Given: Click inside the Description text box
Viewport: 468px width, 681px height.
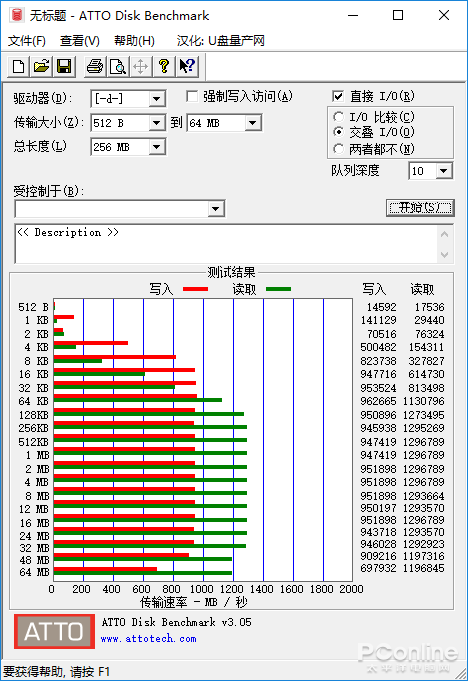Looking at the screenshot, I should [226, 244].
